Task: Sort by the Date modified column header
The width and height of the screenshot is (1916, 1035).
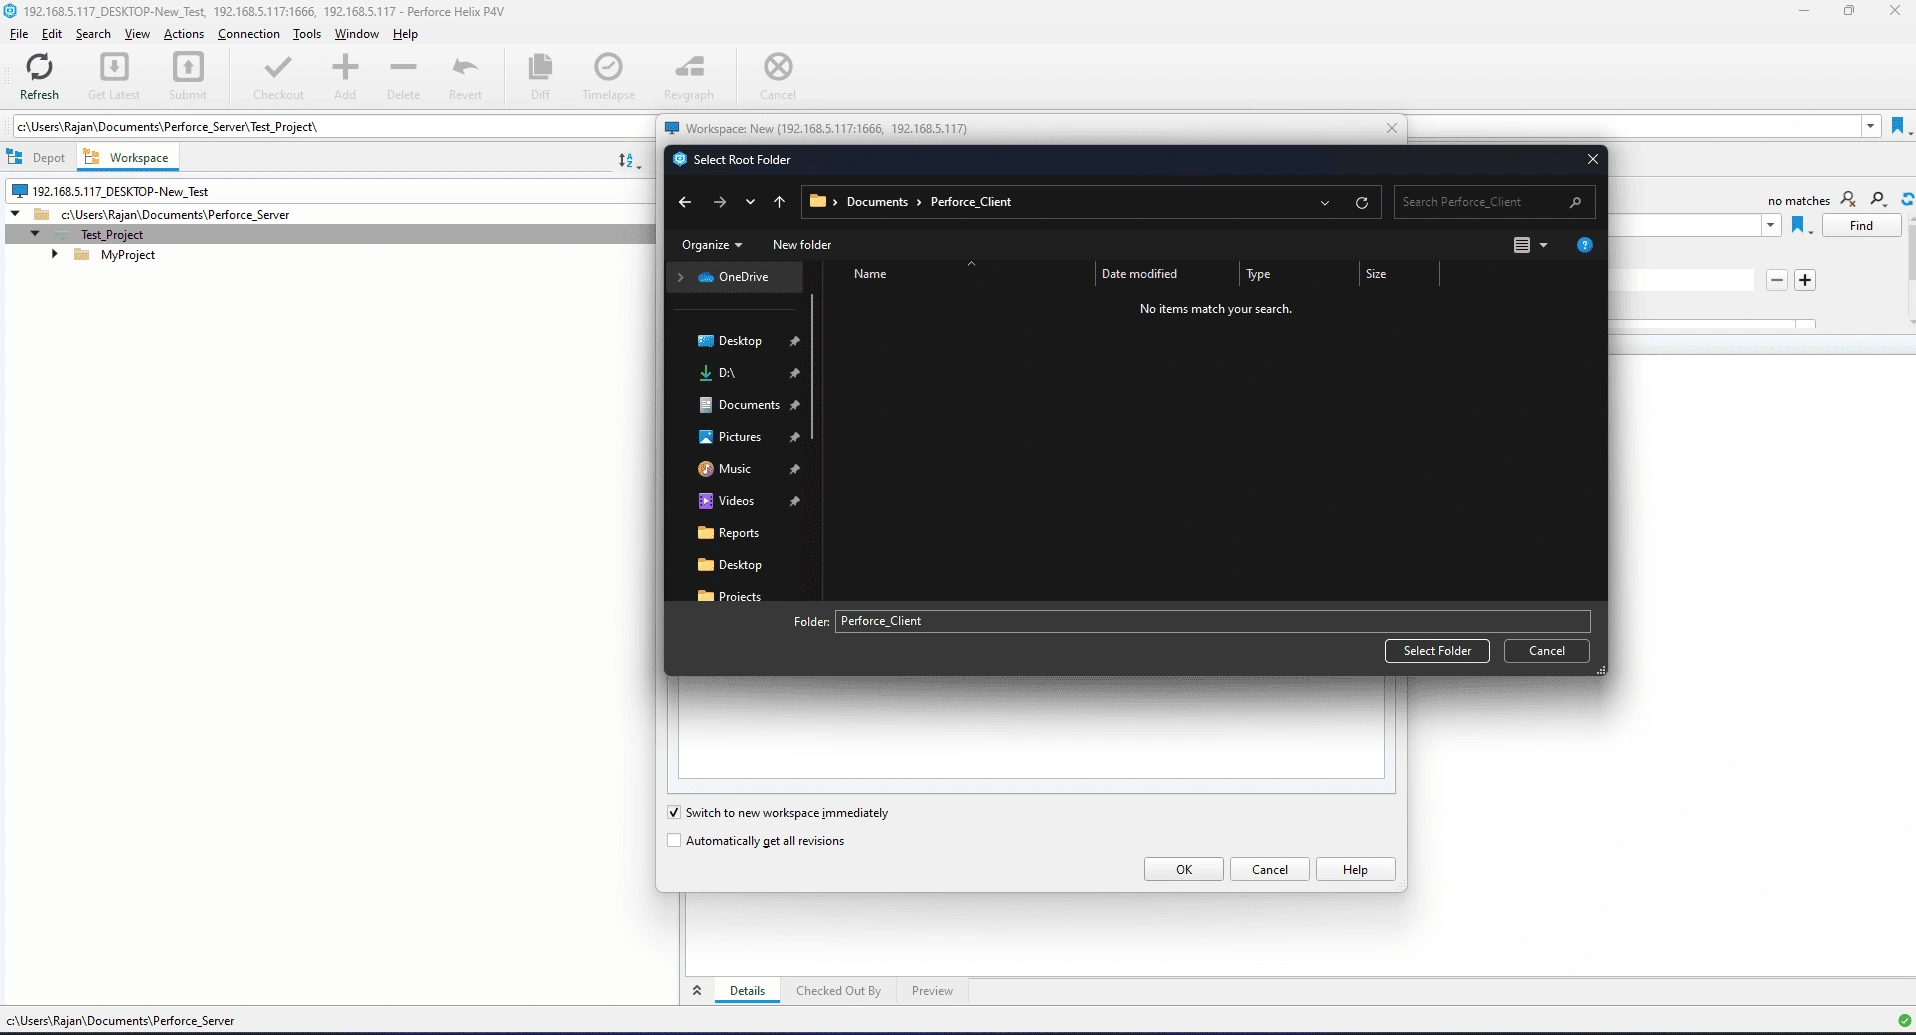Action: pyautogui.click(x=1139, y=274)
